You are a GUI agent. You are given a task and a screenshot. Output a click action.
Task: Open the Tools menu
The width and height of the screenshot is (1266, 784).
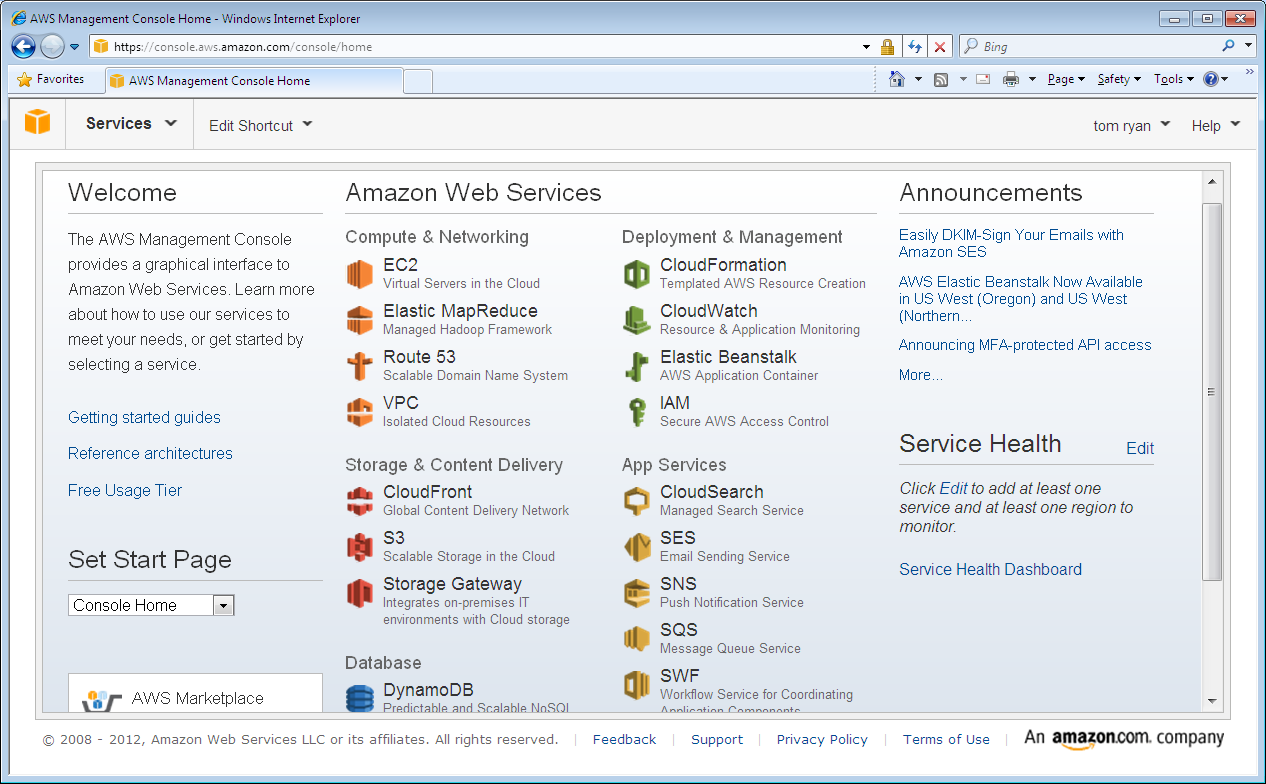(1173, 79)
